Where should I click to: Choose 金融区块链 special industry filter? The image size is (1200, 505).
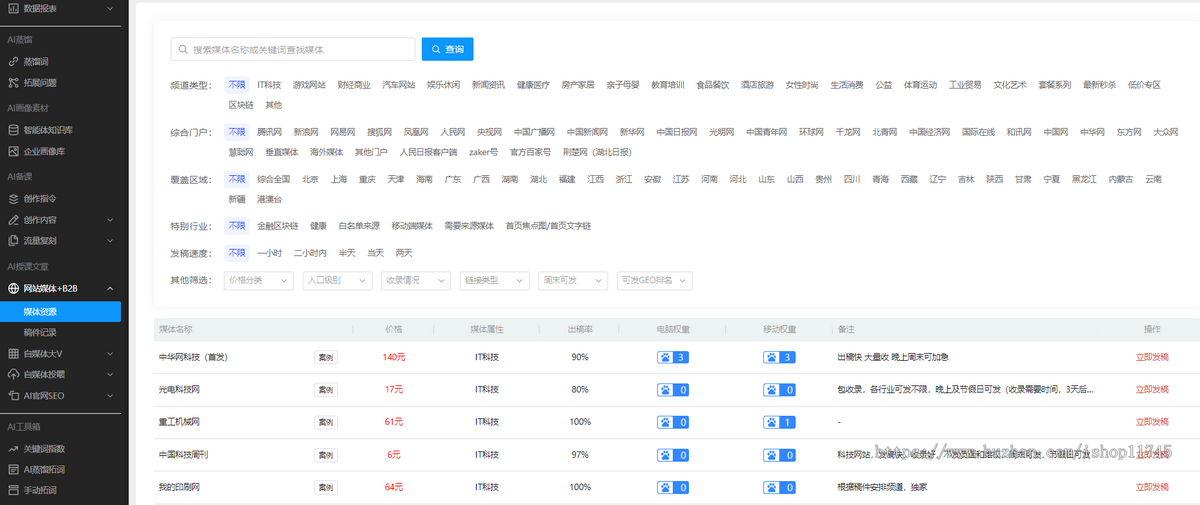click(x=278, y=226)
